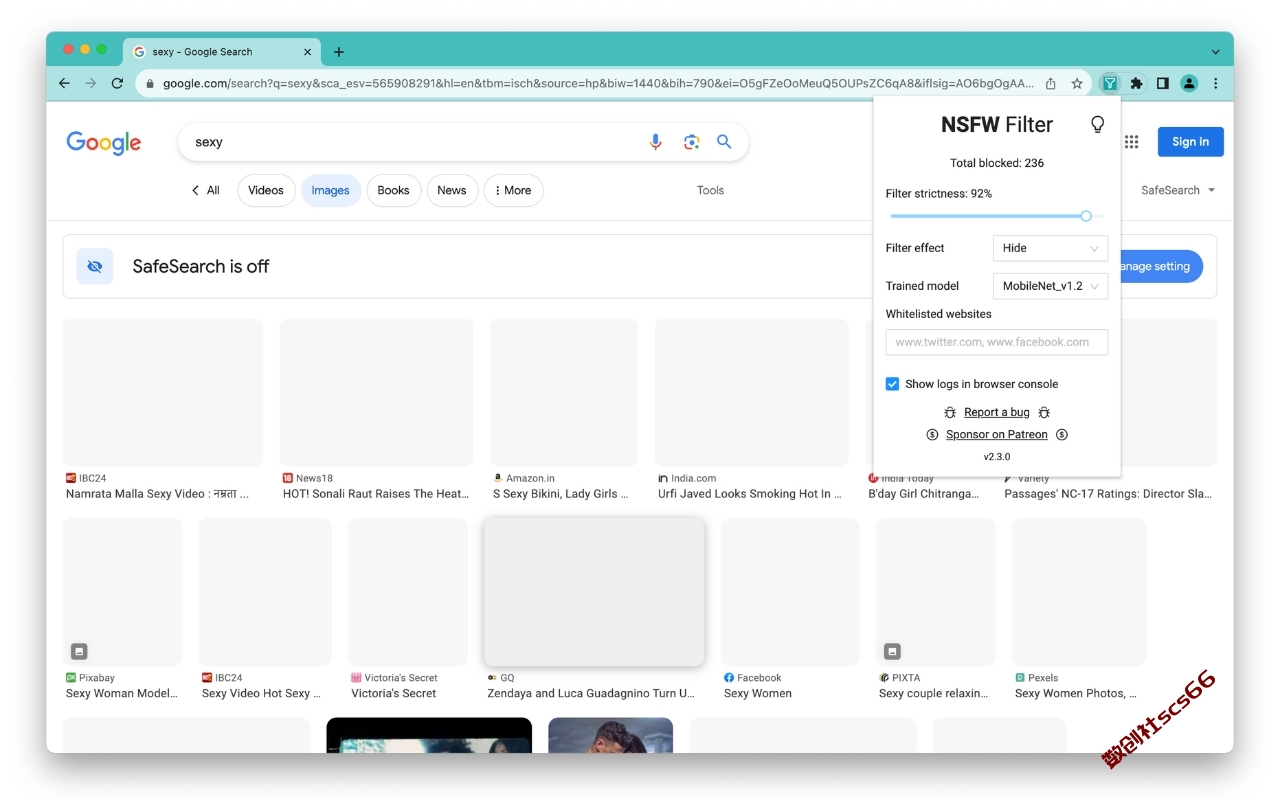Click the v2.3.0 version text
Viewport: 1280px width, 800px height.
(x=996, y=457)
